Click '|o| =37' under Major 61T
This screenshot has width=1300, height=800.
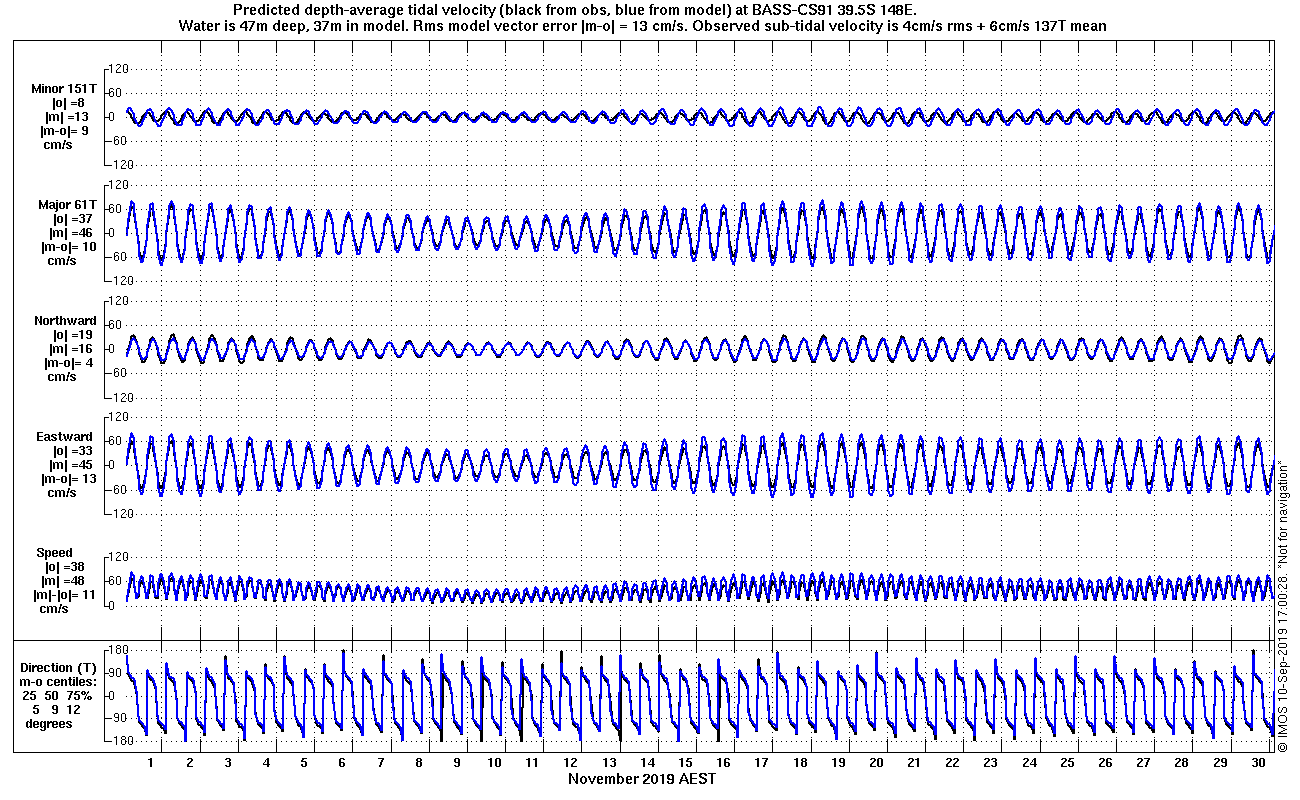[71, 219]
